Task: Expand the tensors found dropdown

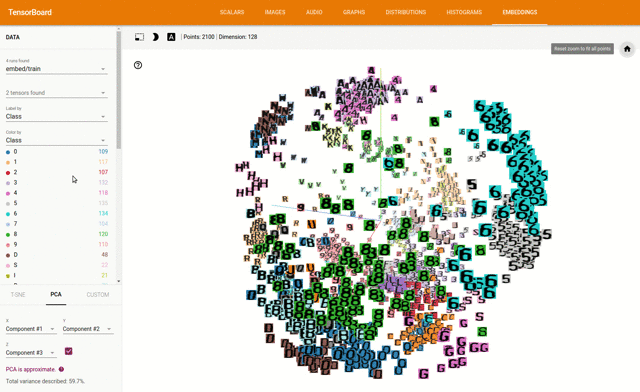Action: coord(56,93)
